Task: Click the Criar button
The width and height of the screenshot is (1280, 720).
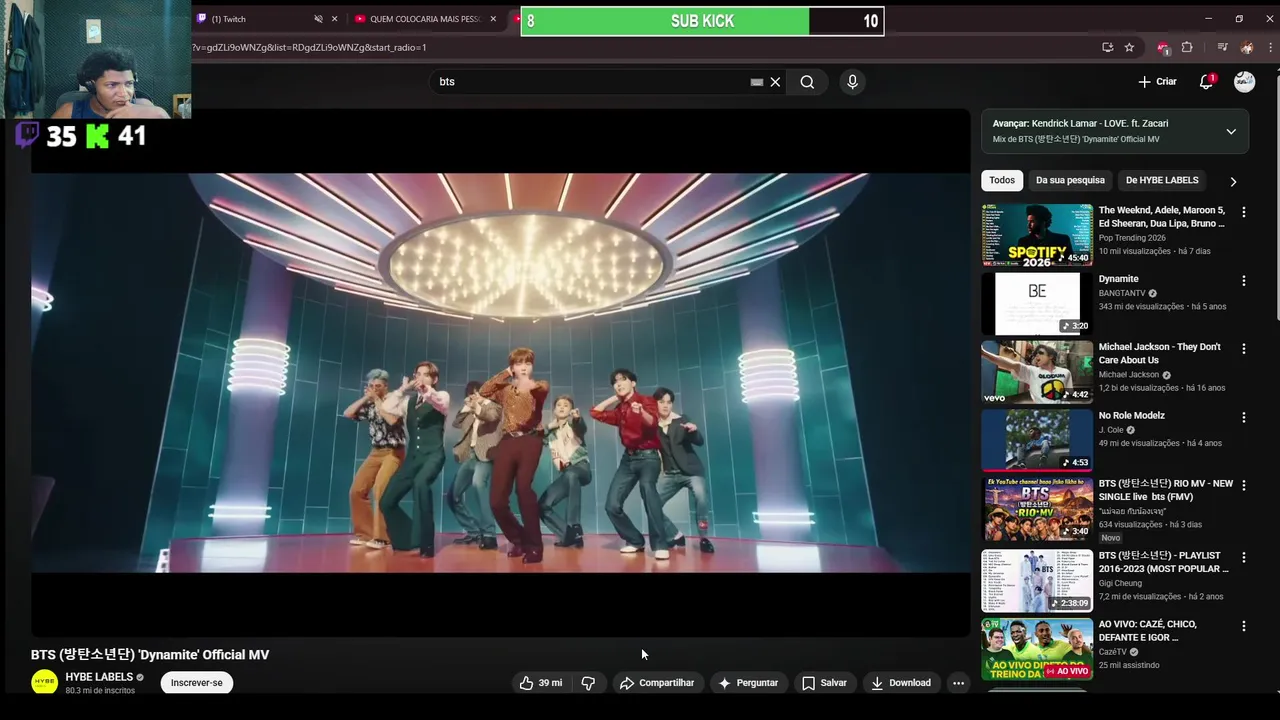Action: click(1158, 82)
